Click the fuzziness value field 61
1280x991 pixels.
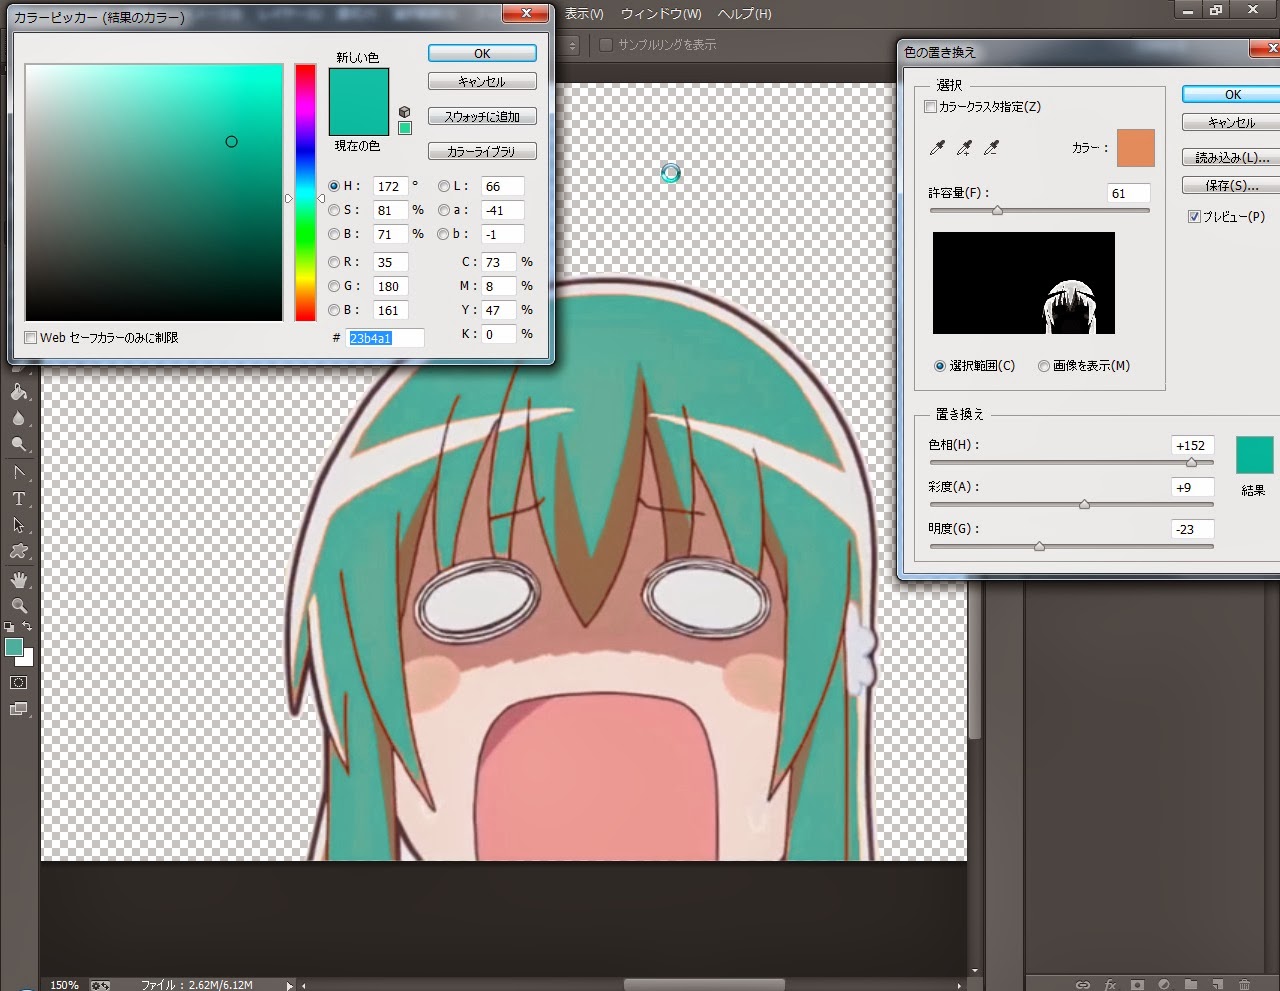click(x=1129, y=193)
